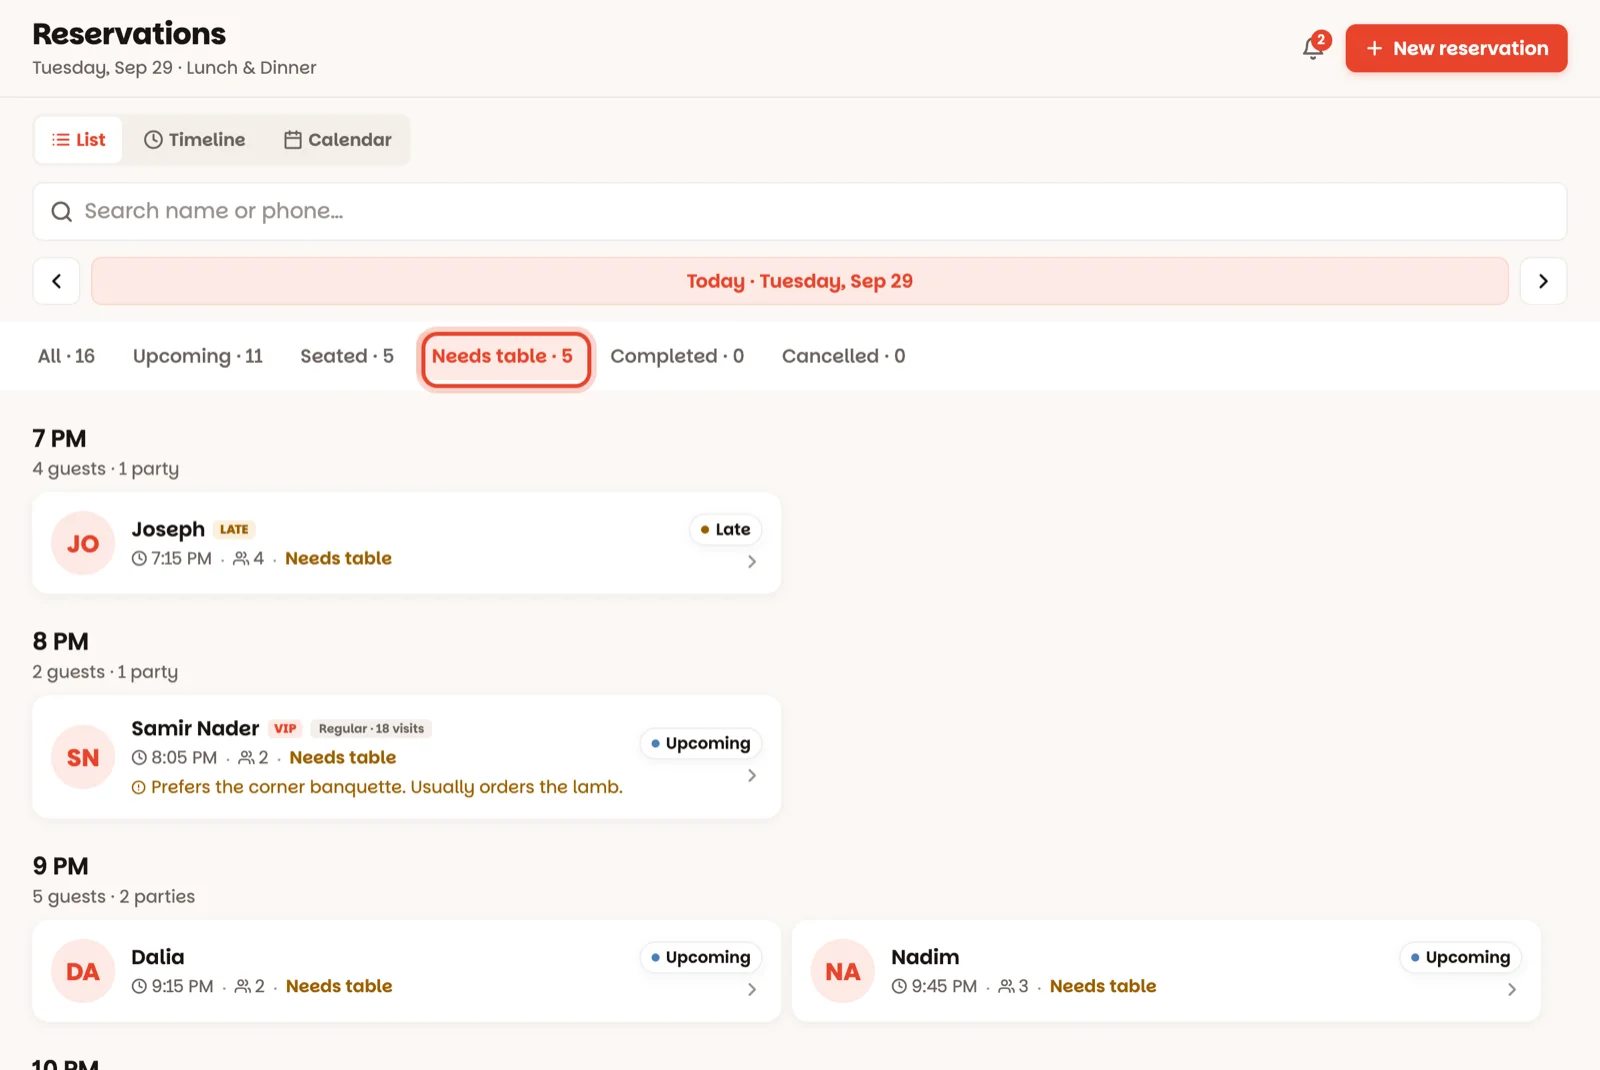The height and width of the screenshot is (1070, 1600).
Task: Filter by Completed reservations
Action: 677,356
